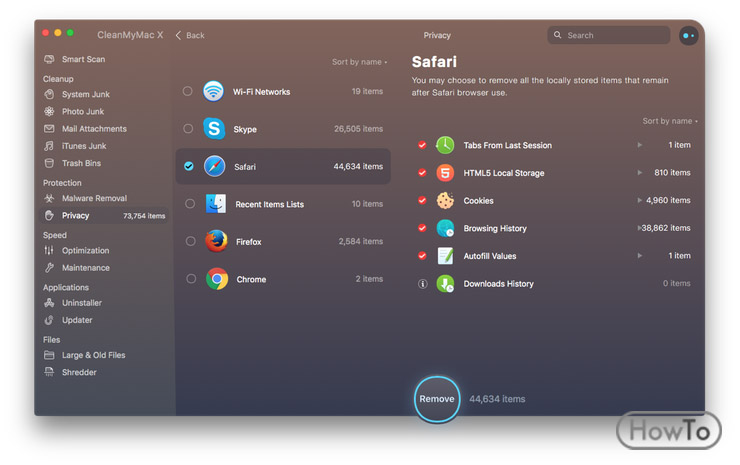Check the Recent Items Lists checkbox

coord(190,203)
